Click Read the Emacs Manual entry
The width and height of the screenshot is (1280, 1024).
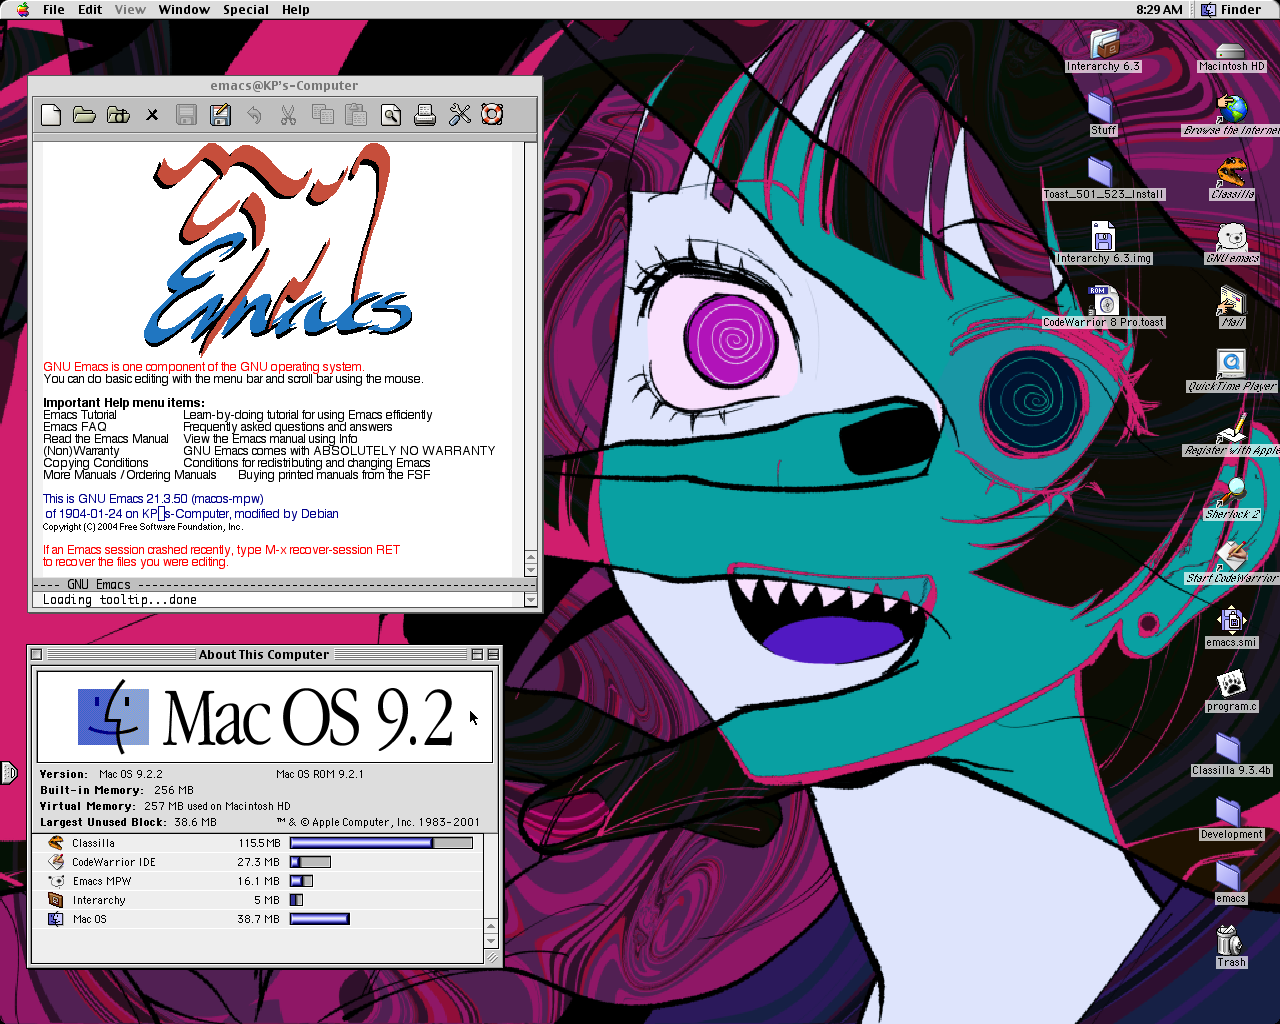tap(106, 439)
